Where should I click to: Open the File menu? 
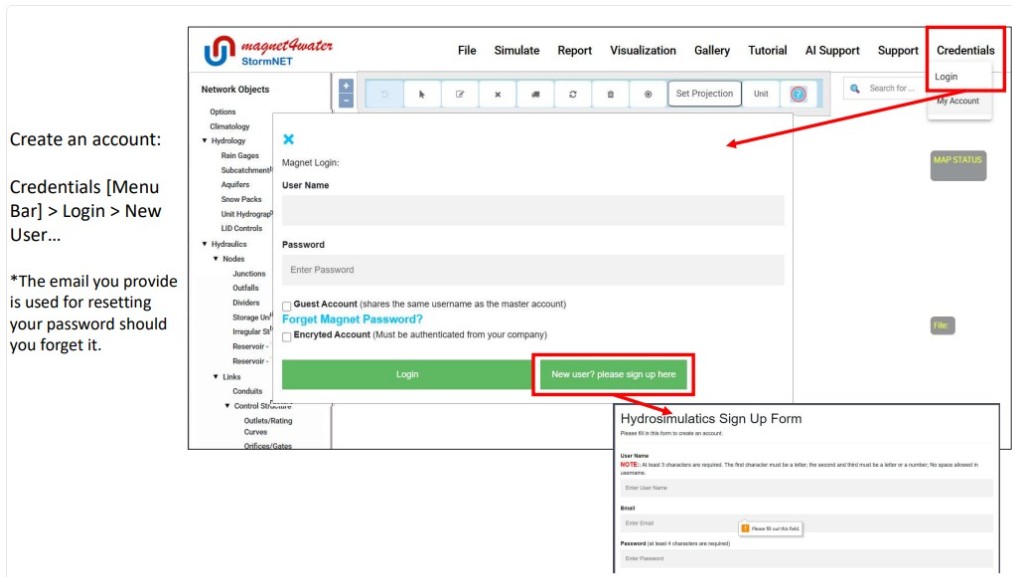(467, 50)
